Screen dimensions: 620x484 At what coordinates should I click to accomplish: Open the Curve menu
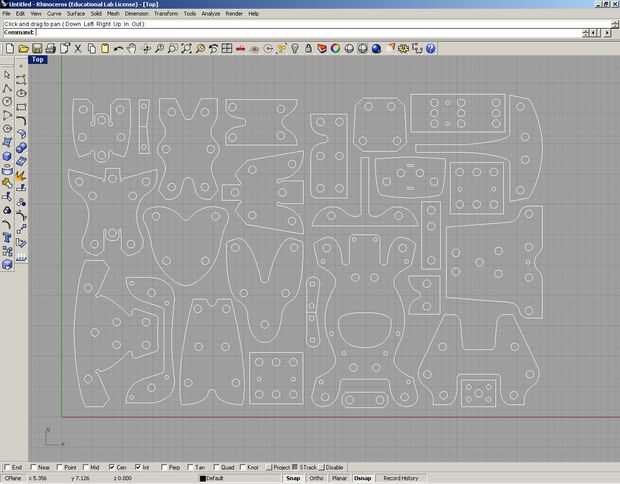point(54,13)
